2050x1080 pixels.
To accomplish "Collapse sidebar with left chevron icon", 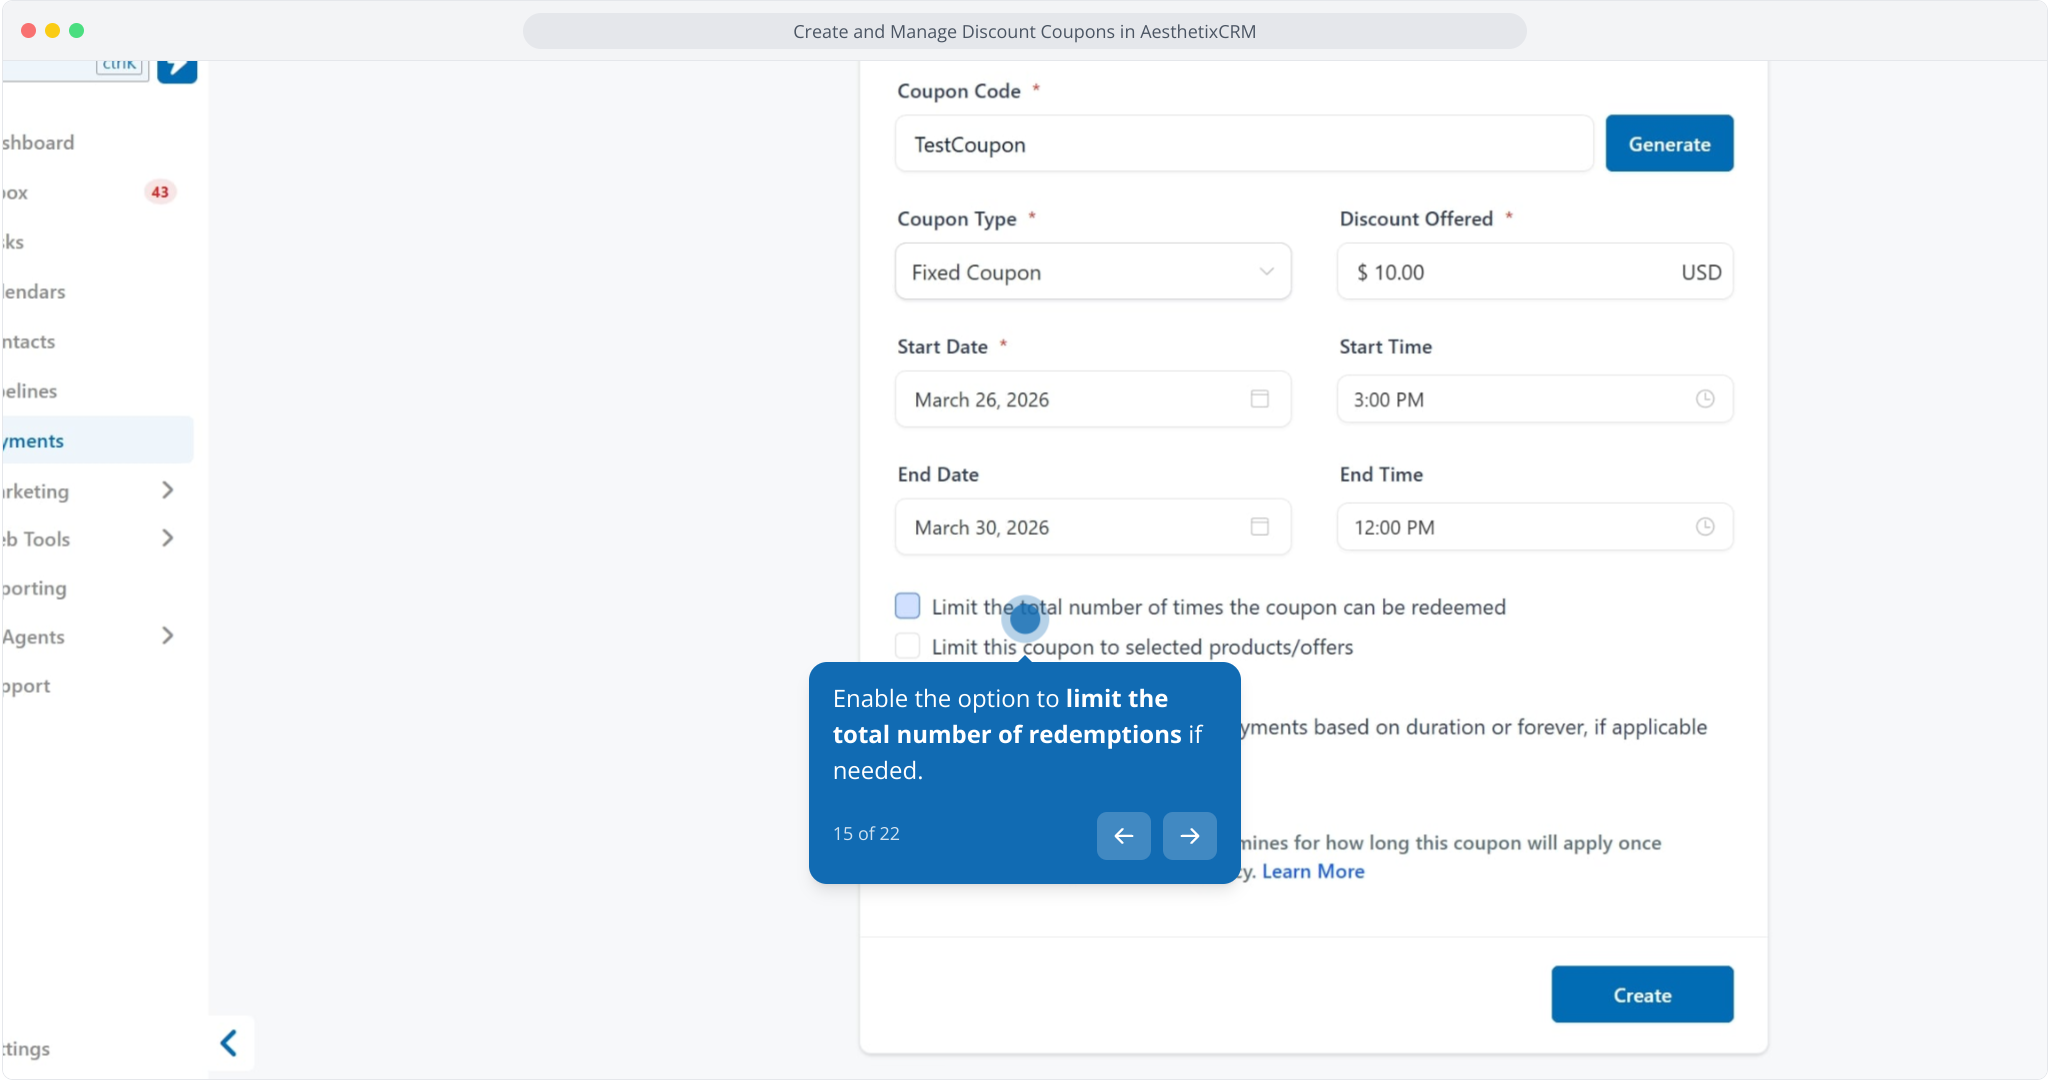I will (x=229, y=1043).
